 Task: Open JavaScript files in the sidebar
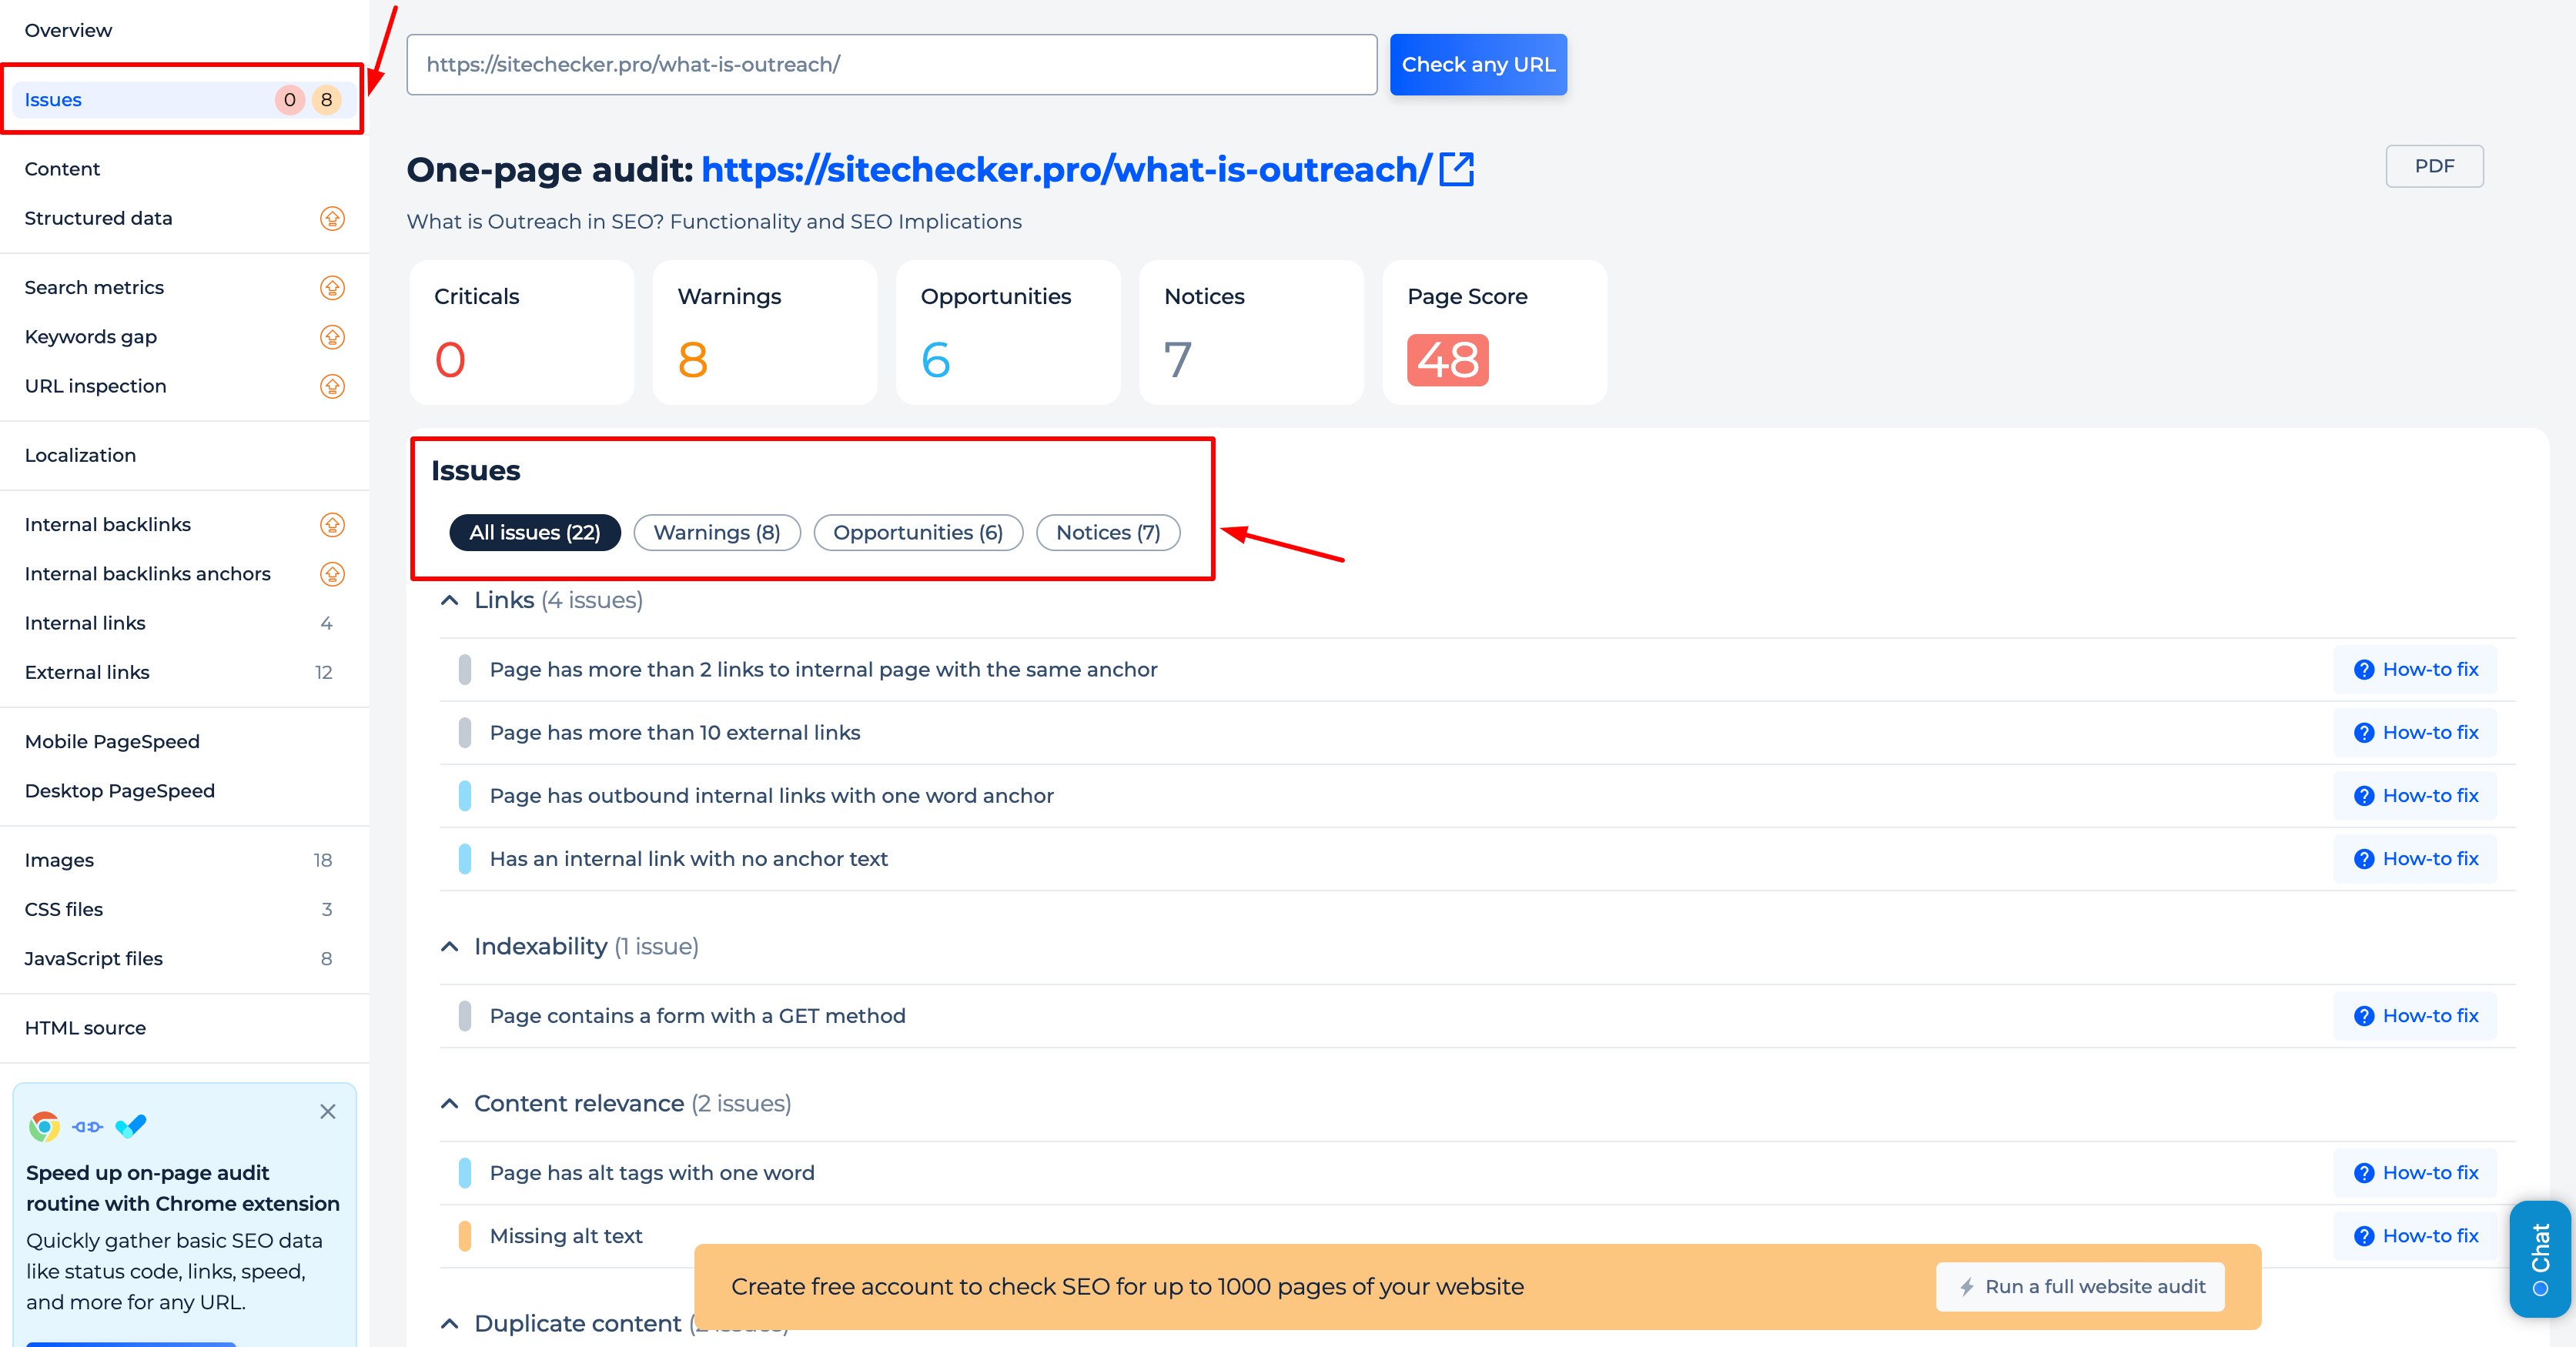94,959
